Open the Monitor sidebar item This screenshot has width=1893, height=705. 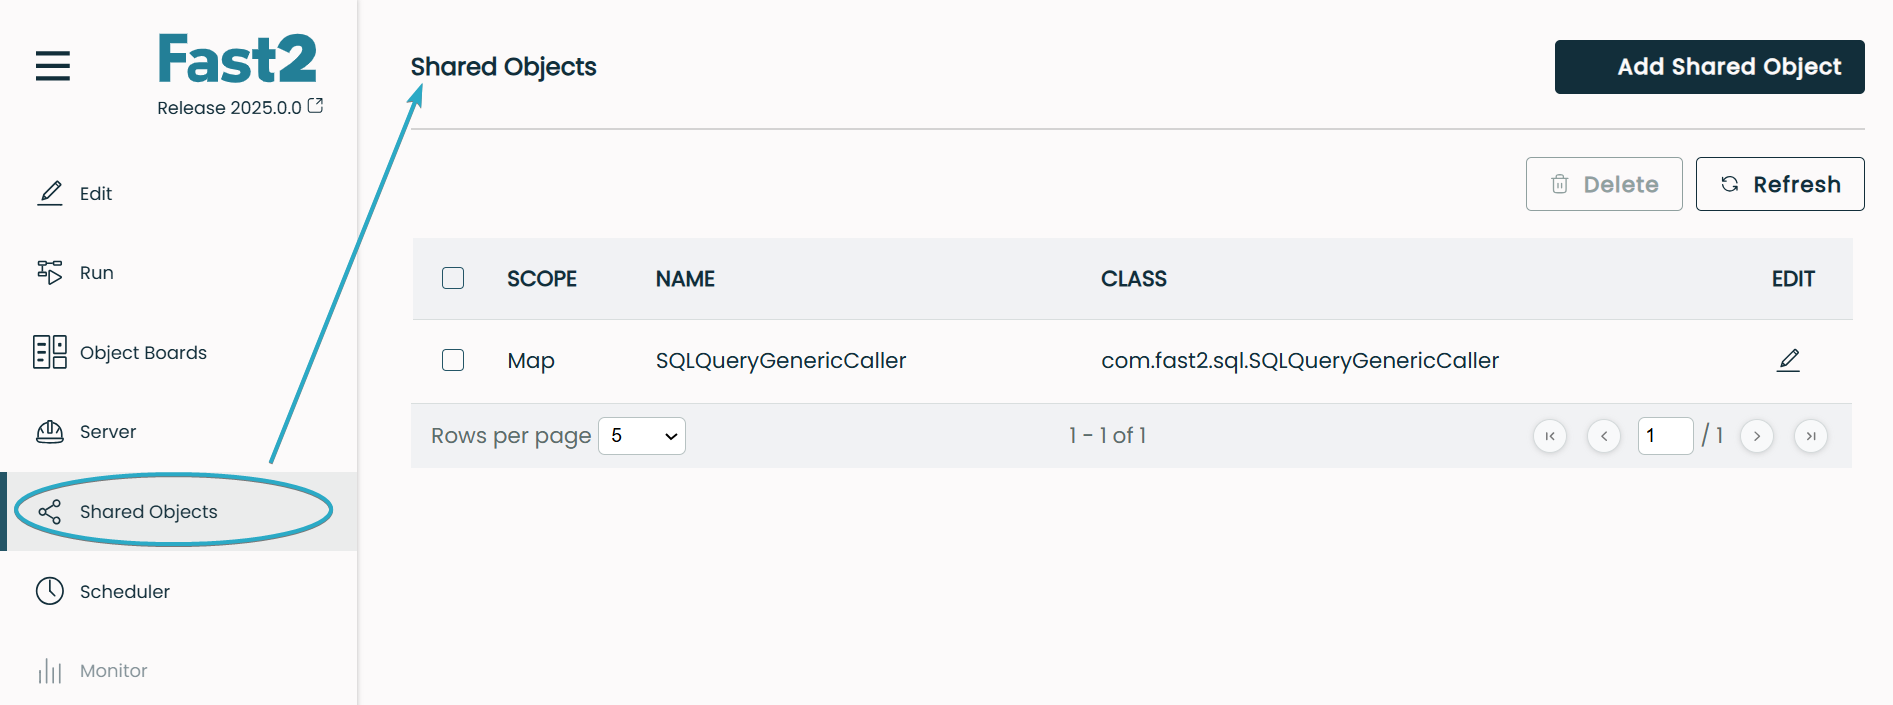[113, 671]
